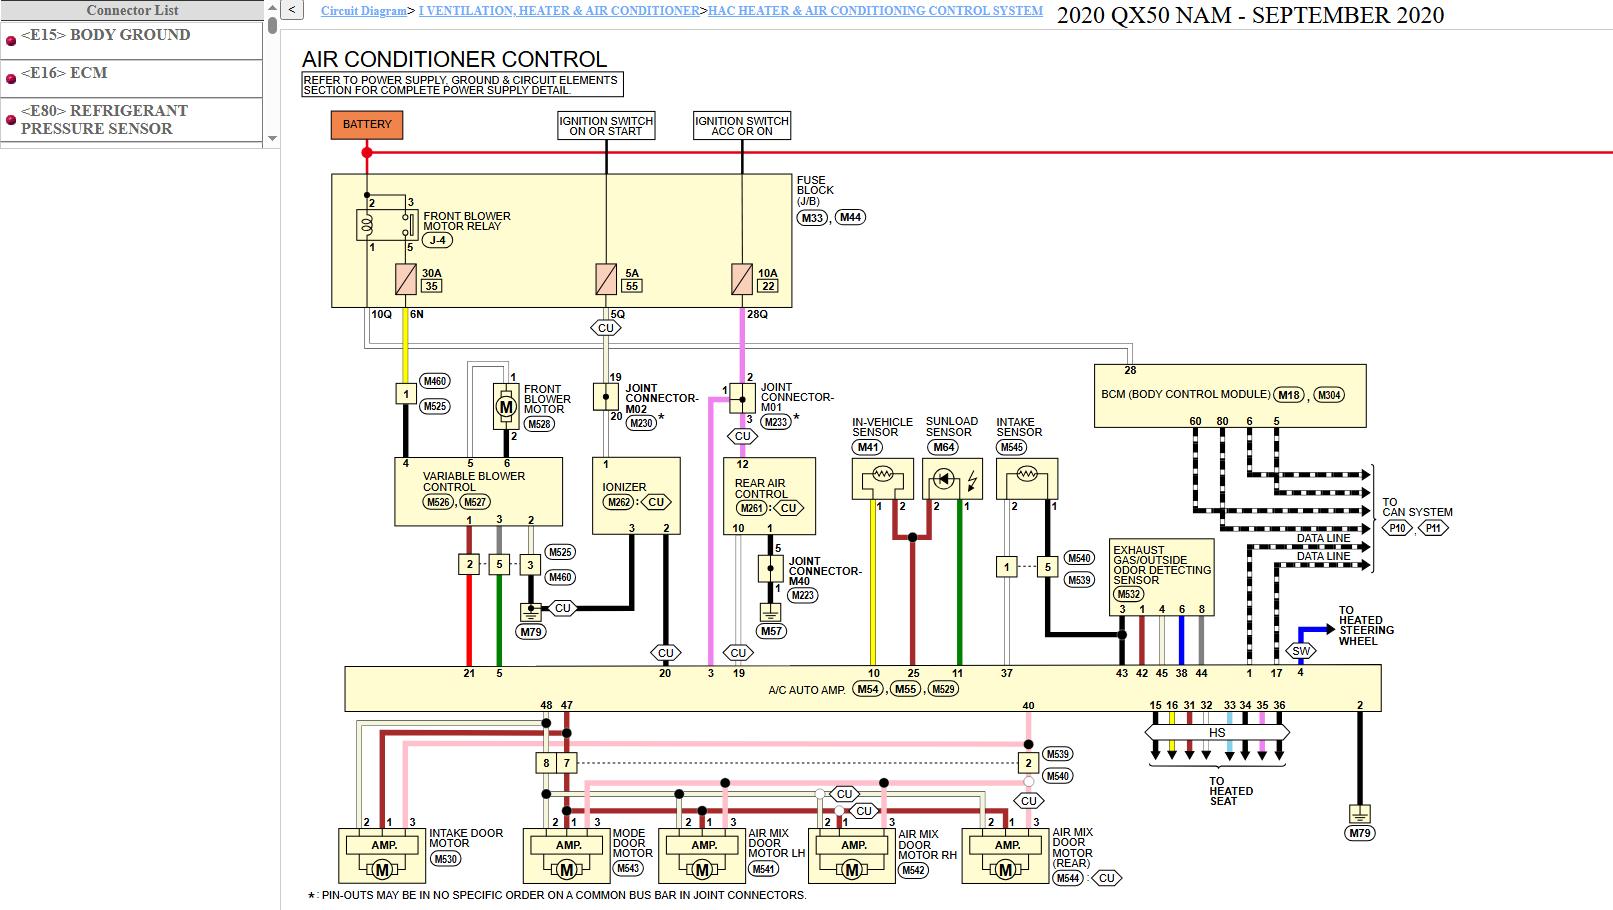Click the front blower motor relay symbol
1613x910 pixels.
(387, 224)
